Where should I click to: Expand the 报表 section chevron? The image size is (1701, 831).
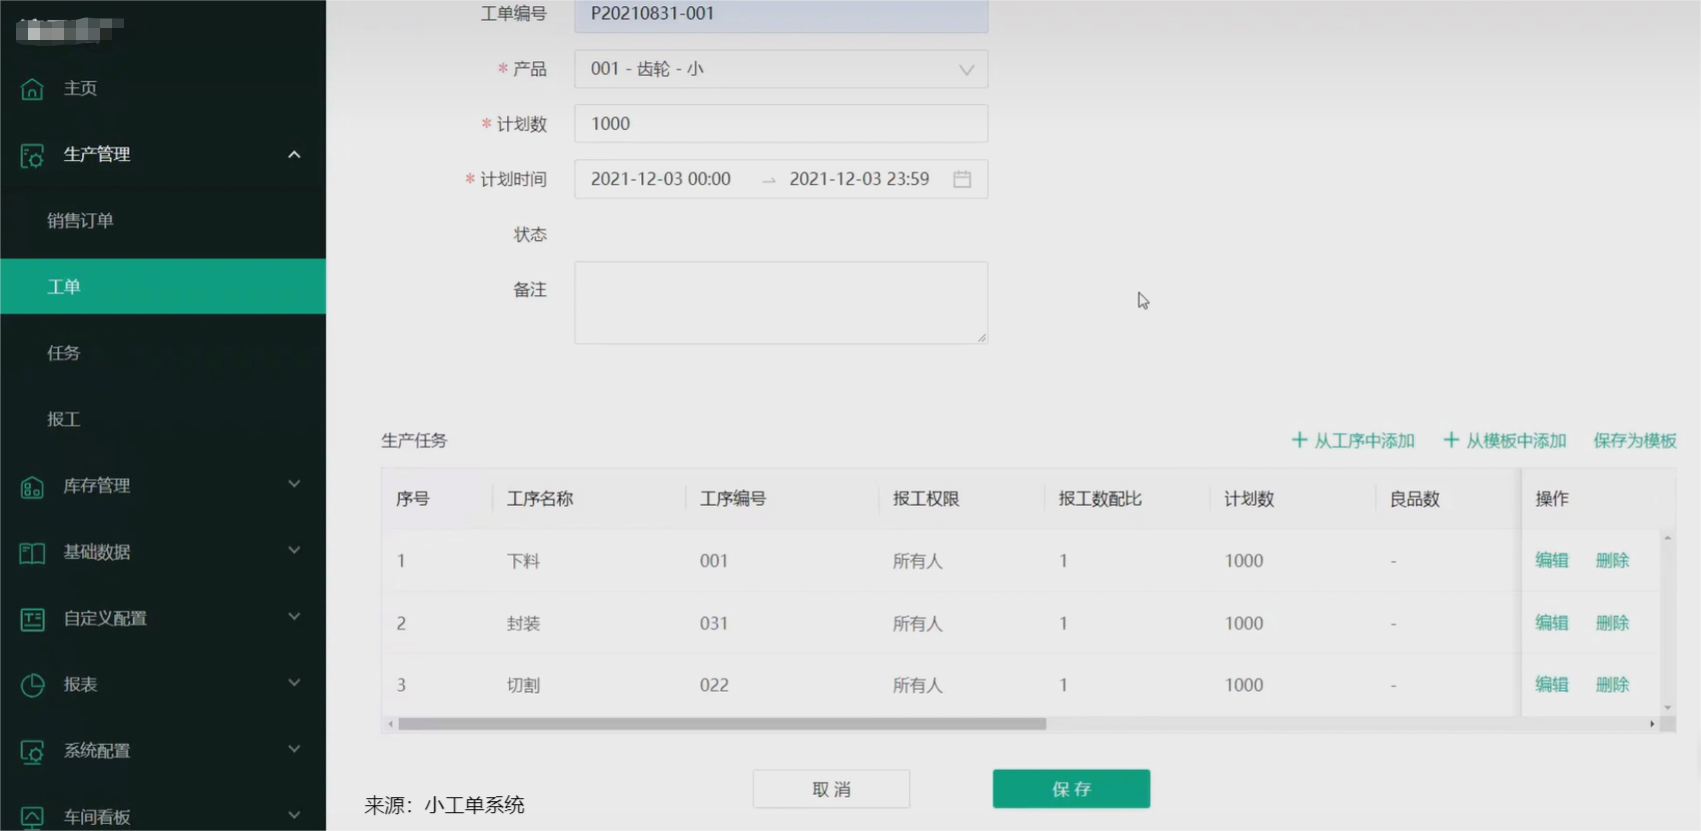294,684
